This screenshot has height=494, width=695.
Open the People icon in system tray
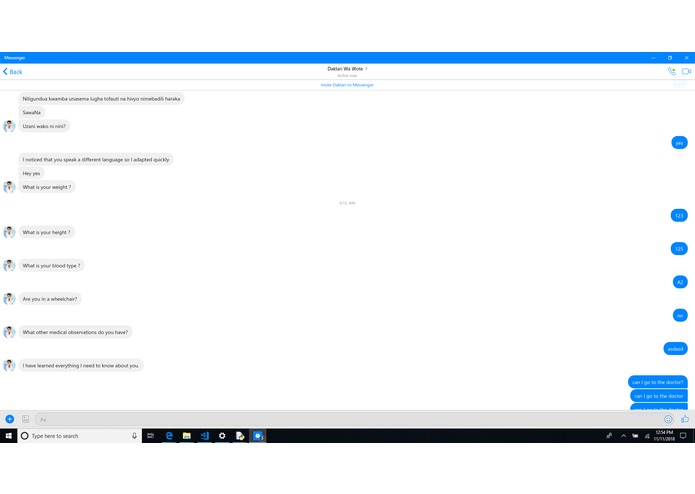pyautogui.click(x=609, y=436)
